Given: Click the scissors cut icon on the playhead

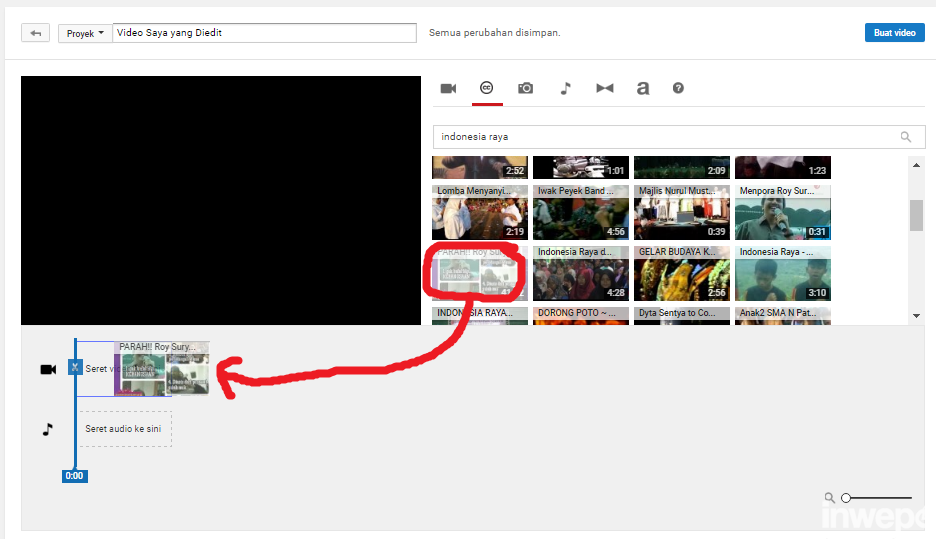Looking at the screenshot, I should click(75, 367).
